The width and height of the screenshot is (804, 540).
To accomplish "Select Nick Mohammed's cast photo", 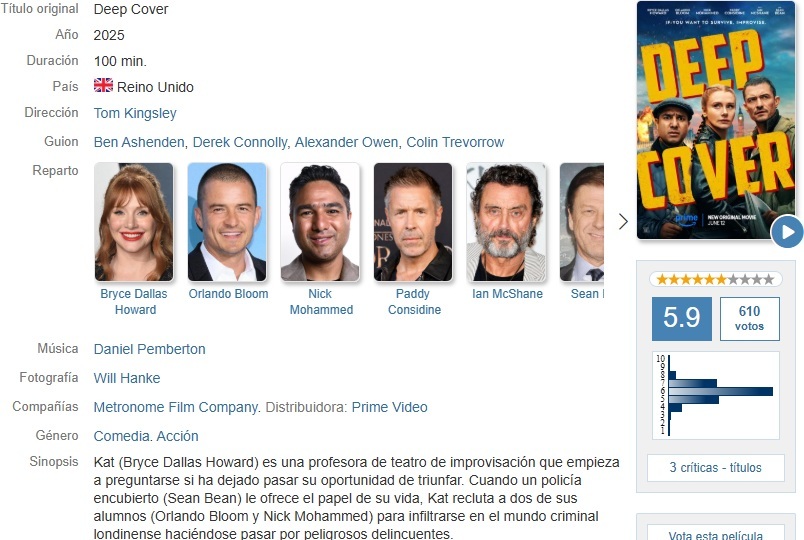I will 320,222.
